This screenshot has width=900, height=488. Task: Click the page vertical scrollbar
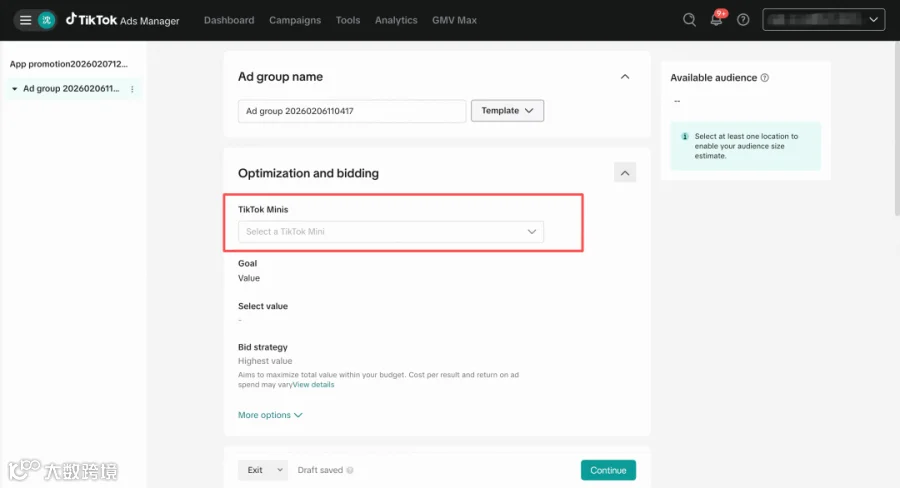(x=897, y=129)
